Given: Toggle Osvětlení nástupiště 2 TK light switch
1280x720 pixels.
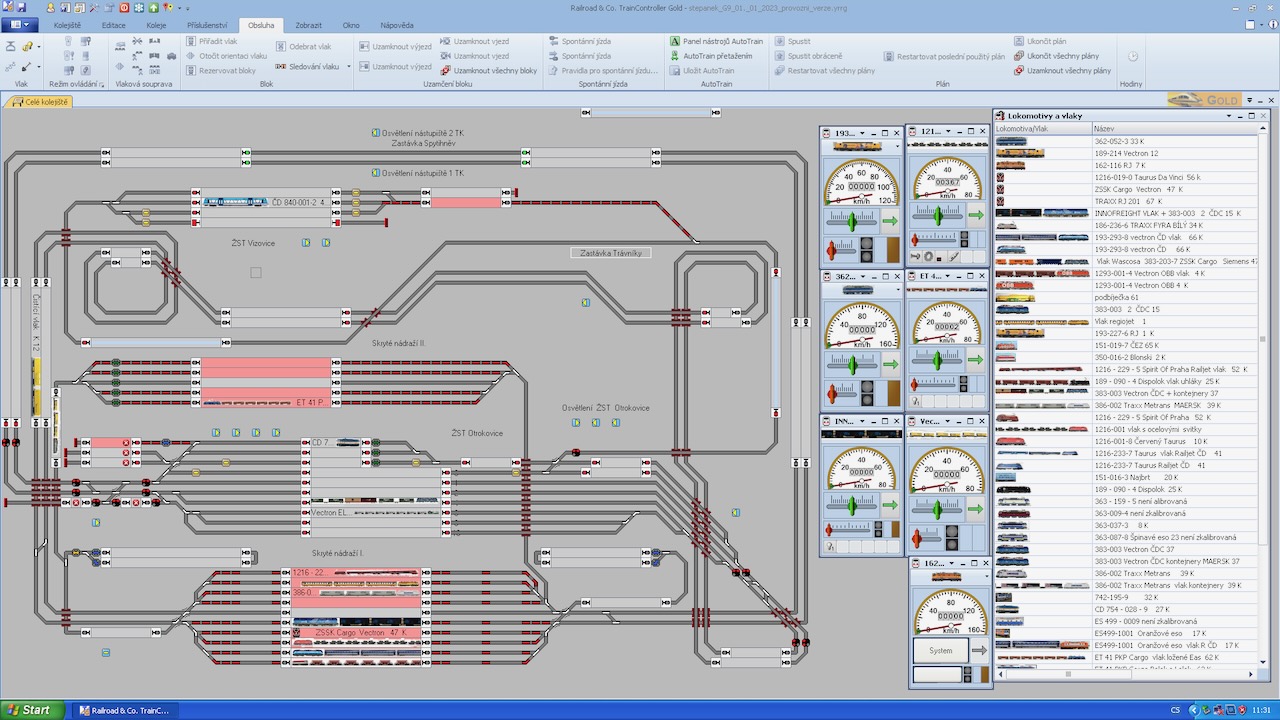Looking at the screenshot, I should pyautogui.click(x=376, y=133).
